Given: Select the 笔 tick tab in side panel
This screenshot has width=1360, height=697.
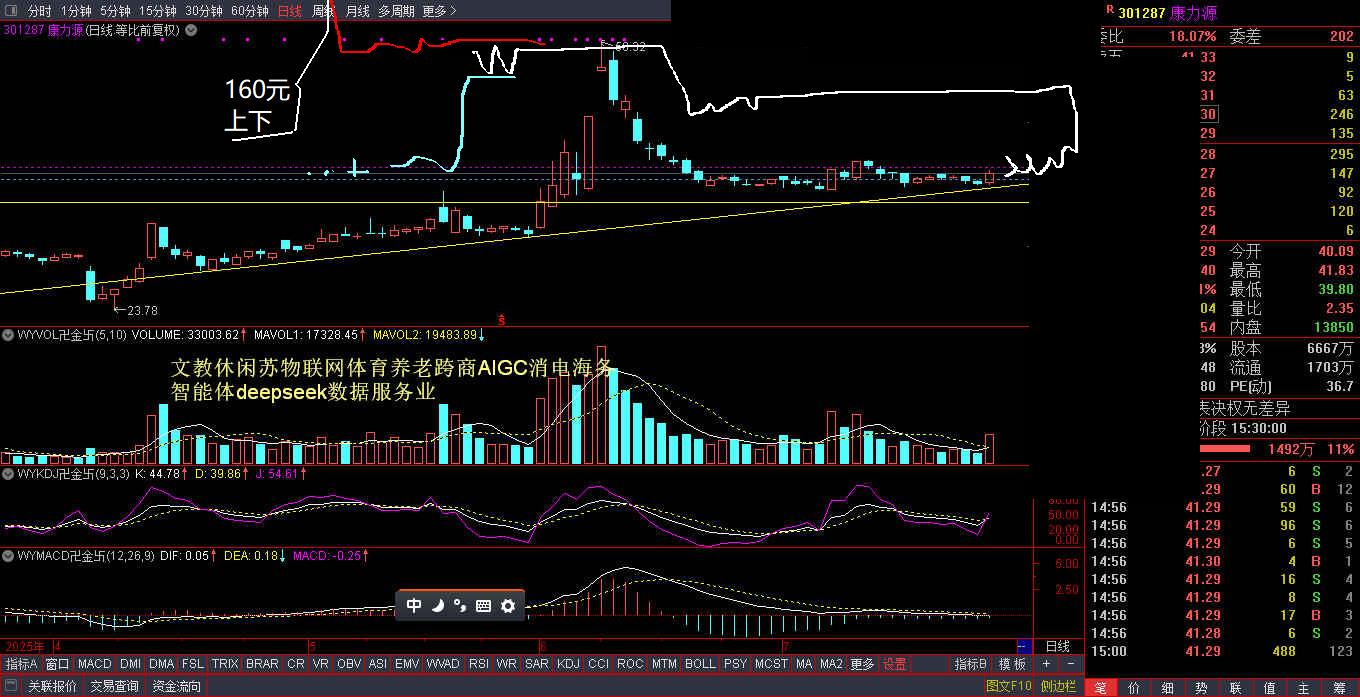Looking at the screenshot, I should [x=1100, y=688].
